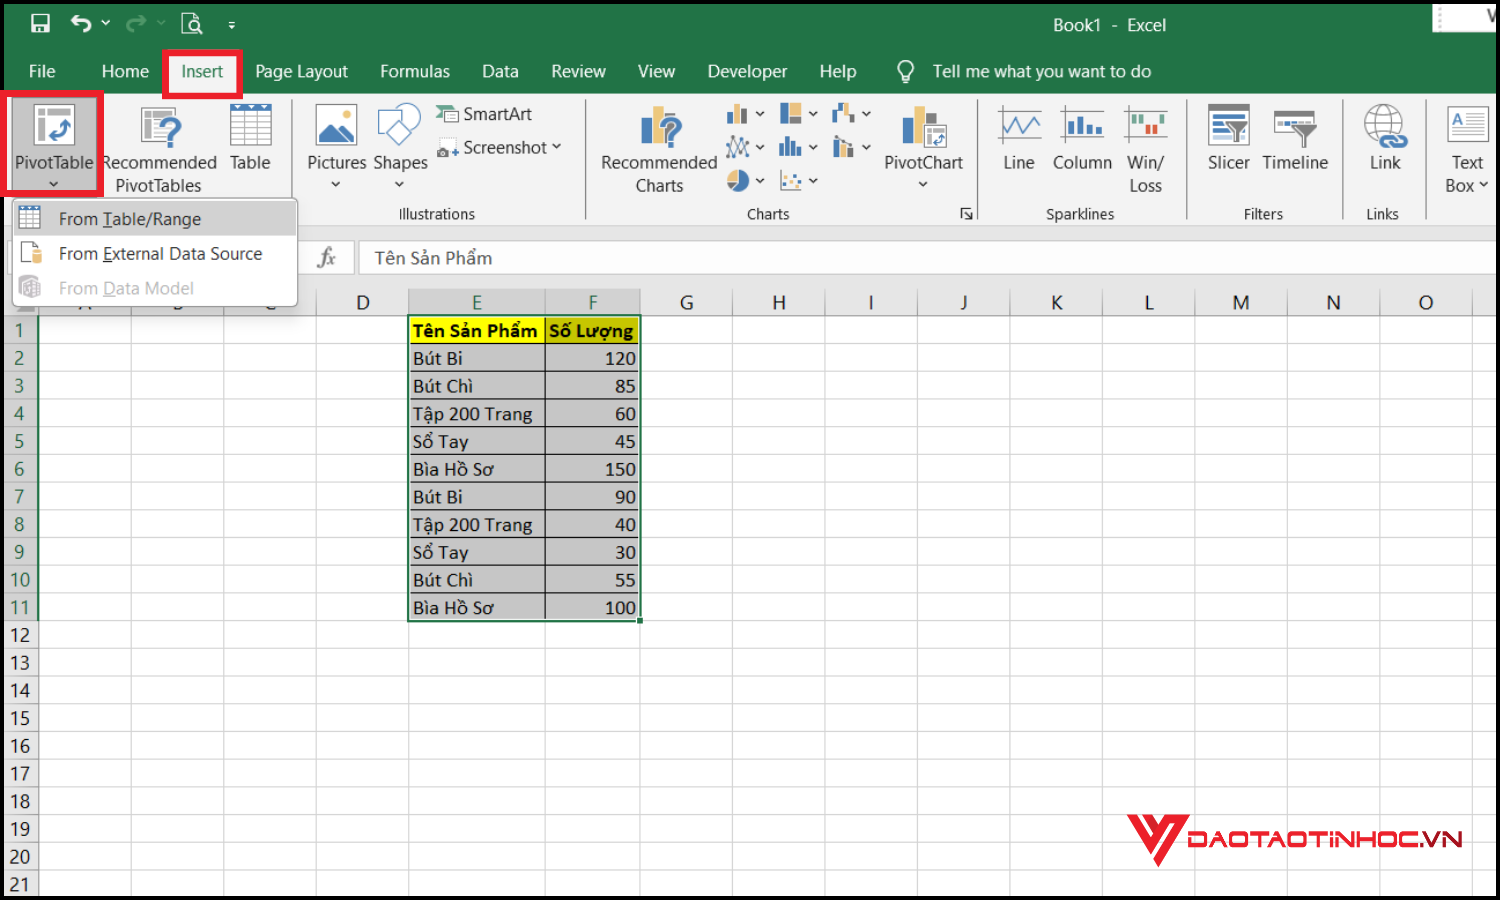Insert a hyperlink via the Link icon
The image size is (1500, 900).
click(1384, 140)
